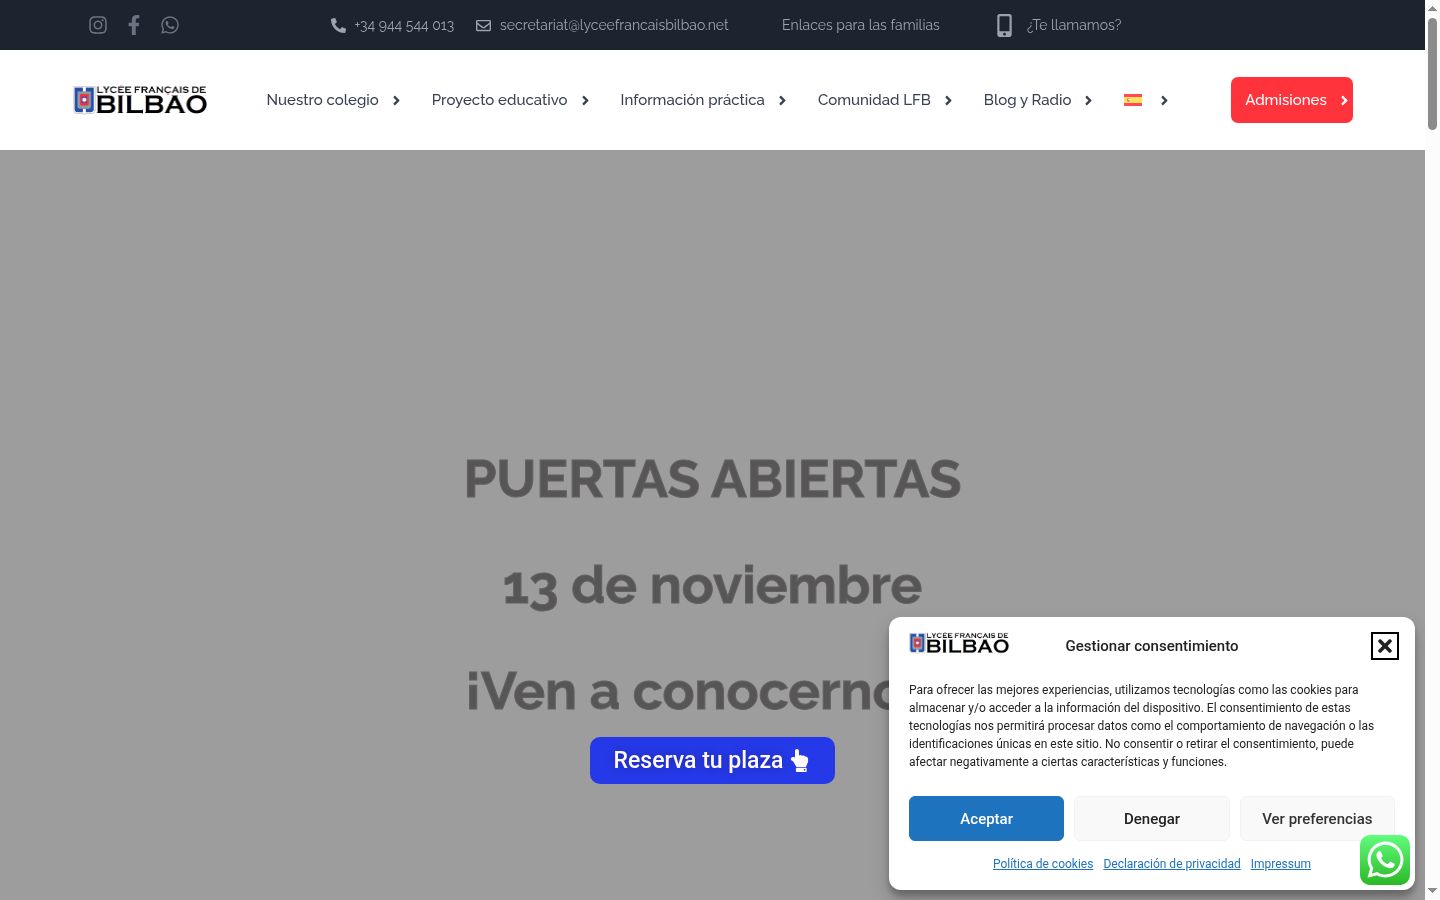Open the Proyecto educativo menu
The width and height of the screenshot is (1440, 900).
[499, 100]
